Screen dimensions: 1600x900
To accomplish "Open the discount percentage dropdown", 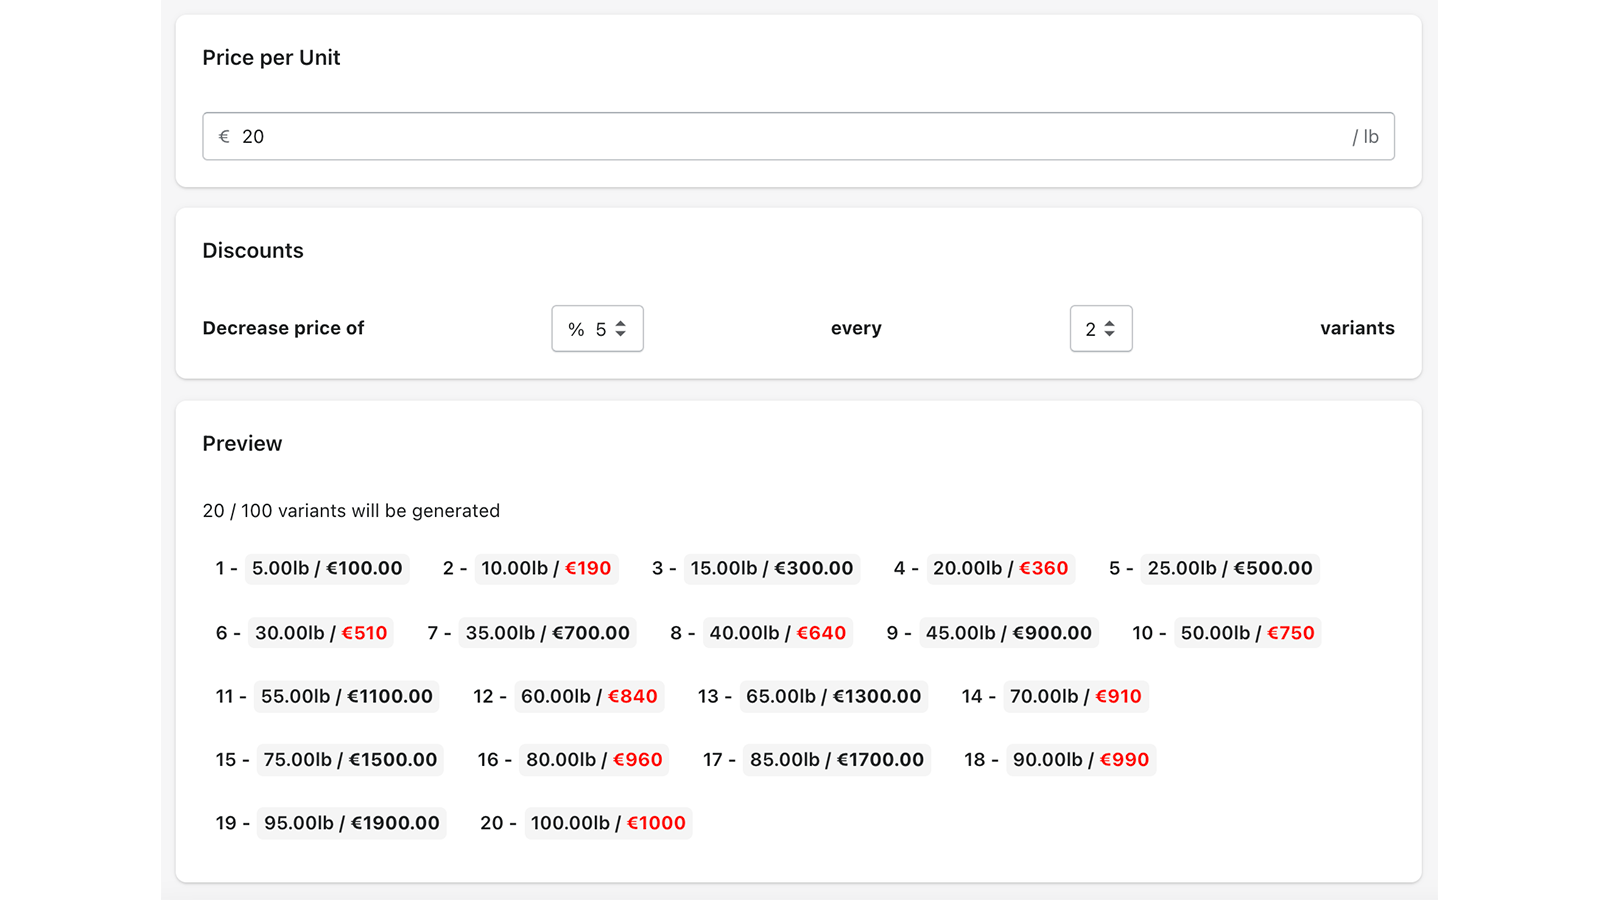I will [597, 329].
